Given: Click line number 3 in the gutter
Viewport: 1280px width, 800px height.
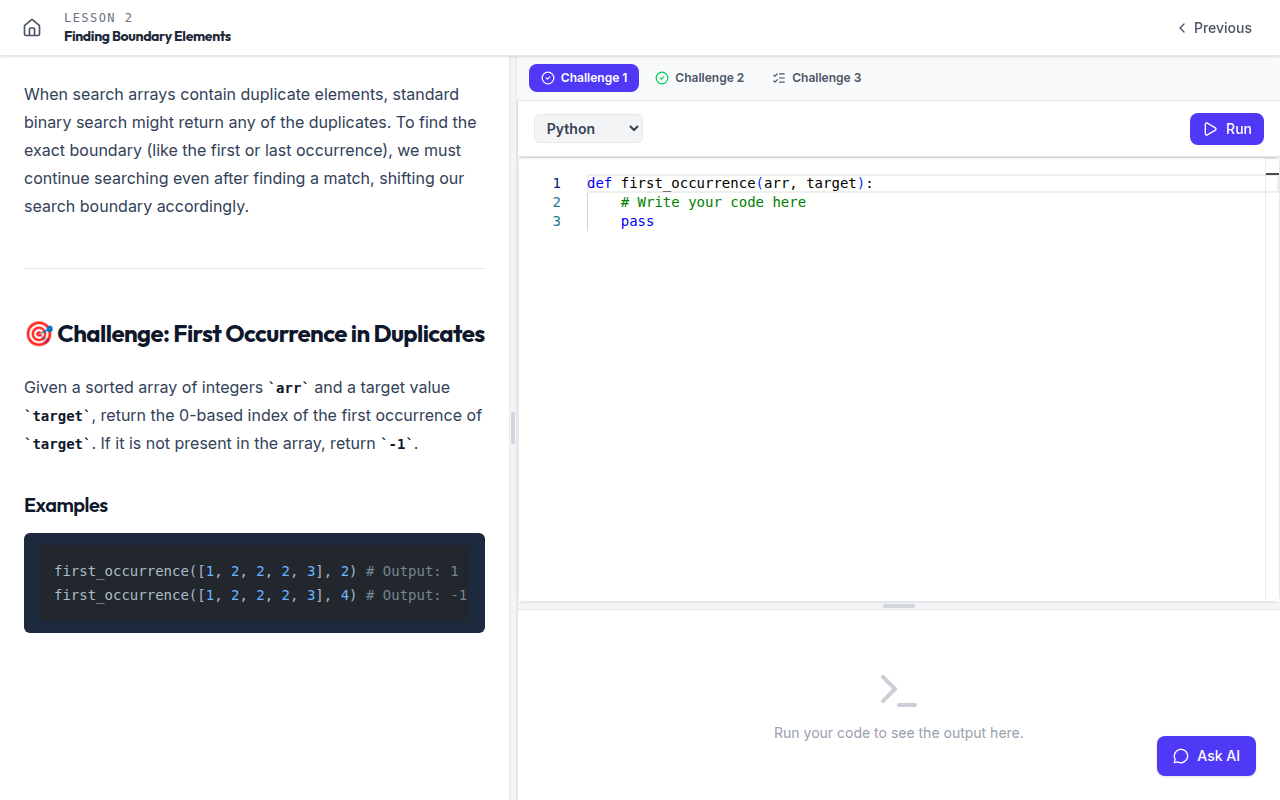Looking at the screenshot, I should 557,221.
